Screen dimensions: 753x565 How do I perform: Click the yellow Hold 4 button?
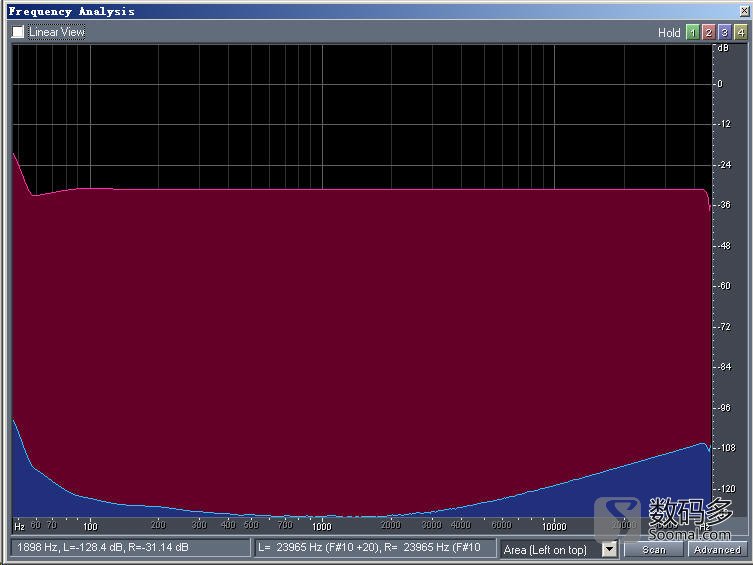(x=740, y=32)
